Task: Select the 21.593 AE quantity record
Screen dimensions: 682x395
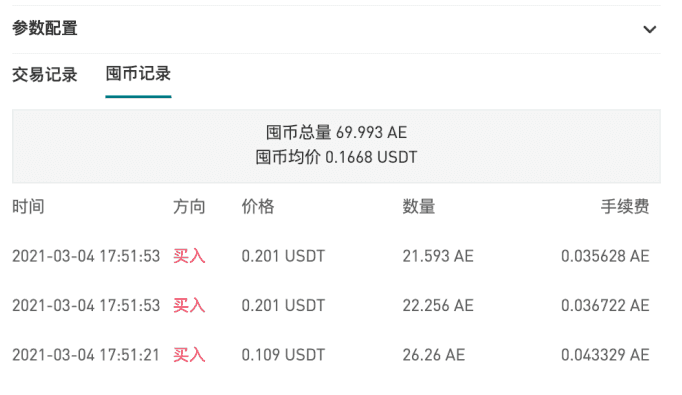Action: pos(438,256)
